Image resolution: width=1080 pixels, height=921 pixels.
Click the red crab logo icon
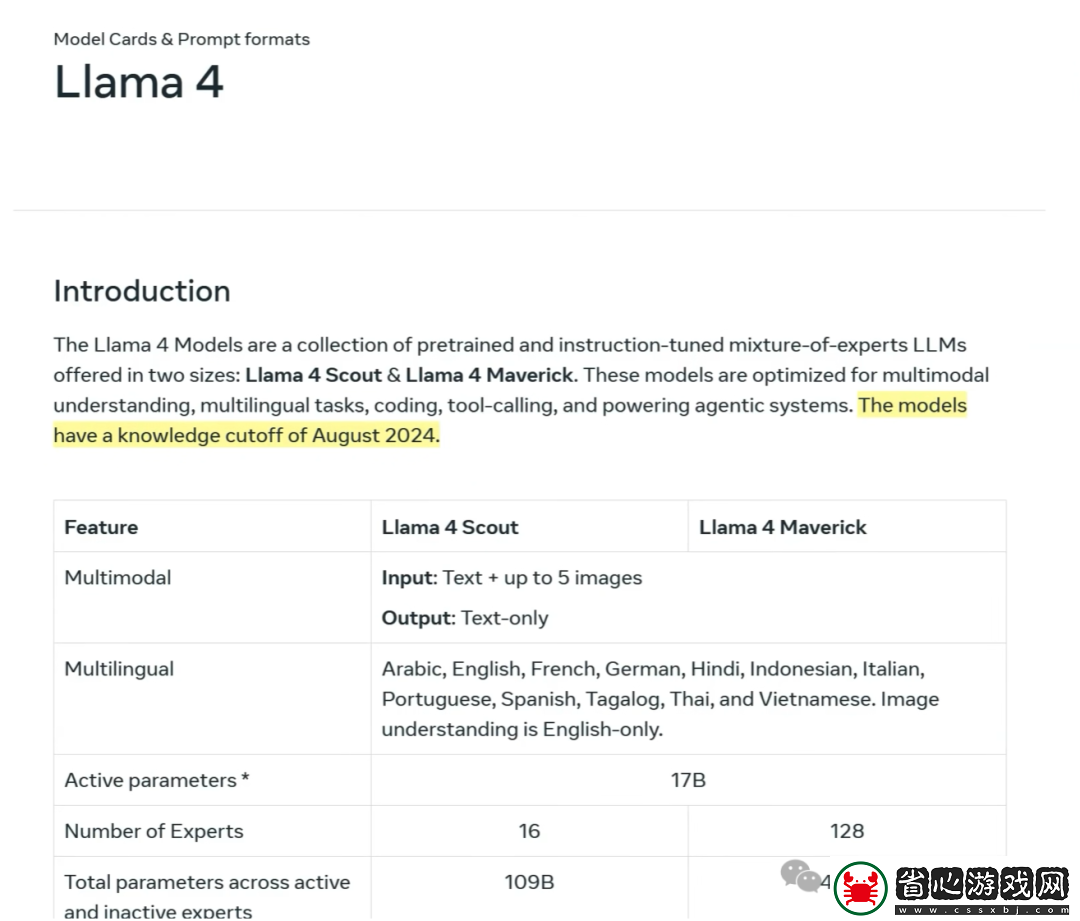pos(860,889)
